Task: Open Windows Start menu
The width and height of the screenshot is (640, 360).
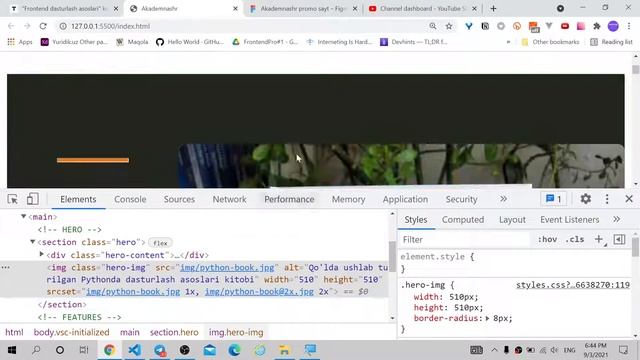Action: (x=11, y=350)
